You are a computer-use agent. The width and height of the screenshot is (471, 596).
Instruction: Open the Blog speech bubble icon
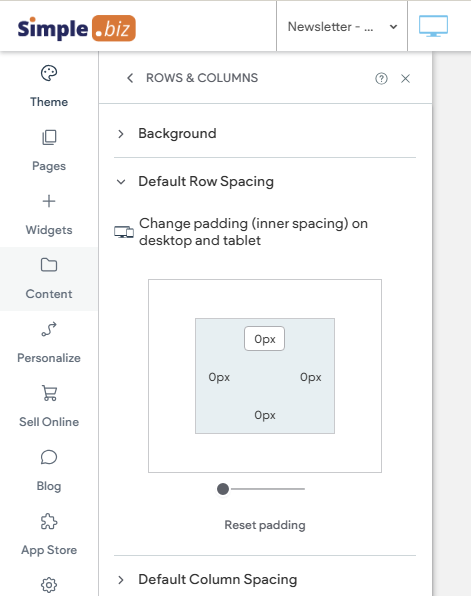click(x=49, y=457)
